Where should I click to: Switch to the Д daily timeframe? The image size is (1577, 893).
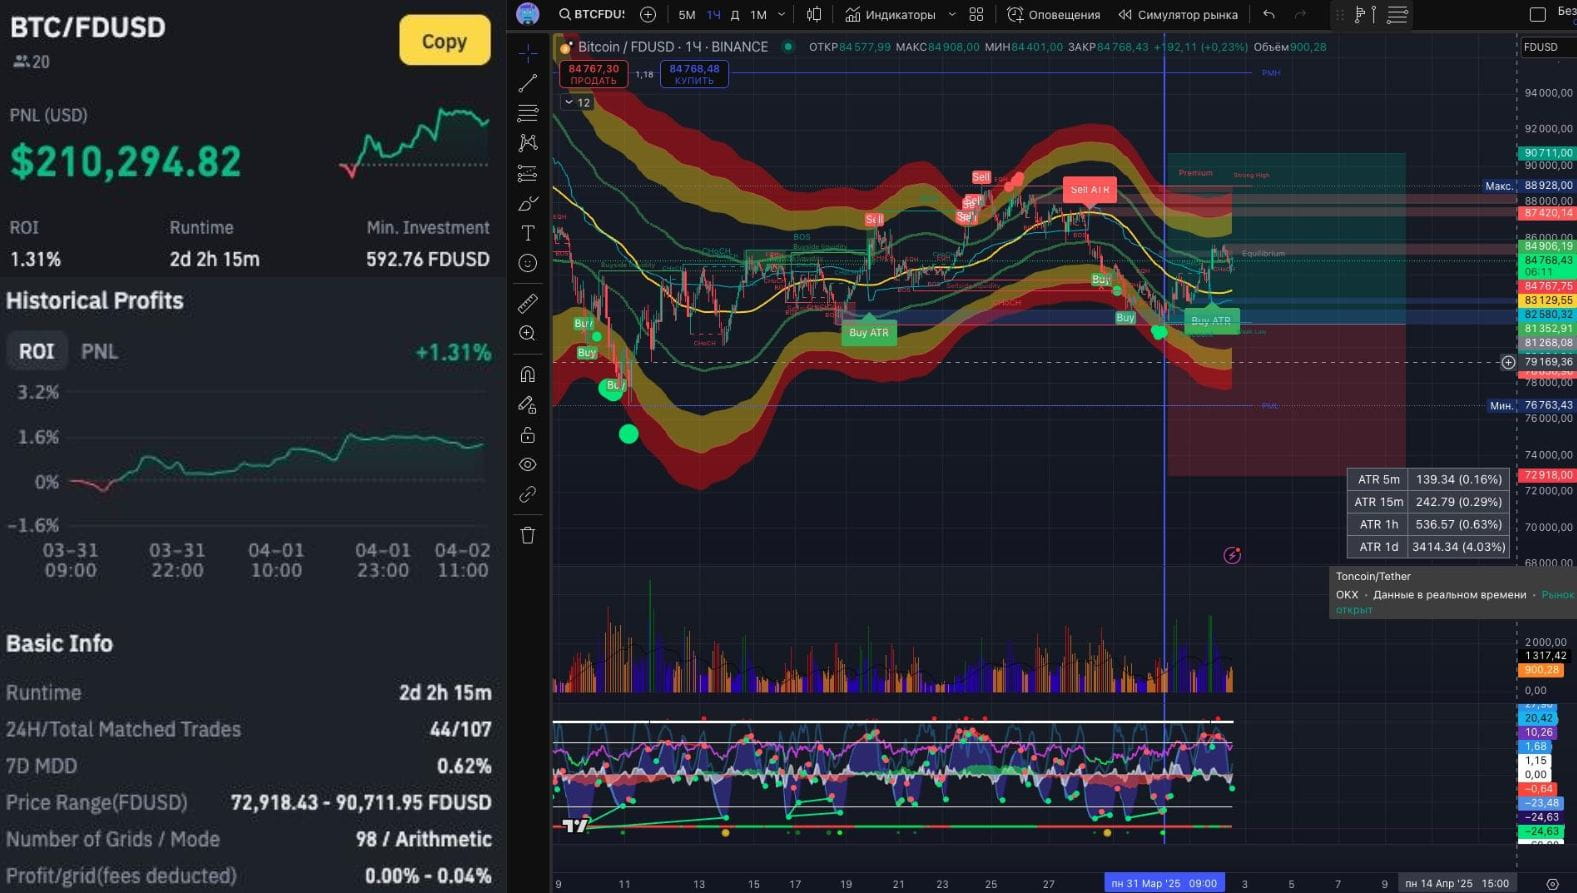(735, 15)
